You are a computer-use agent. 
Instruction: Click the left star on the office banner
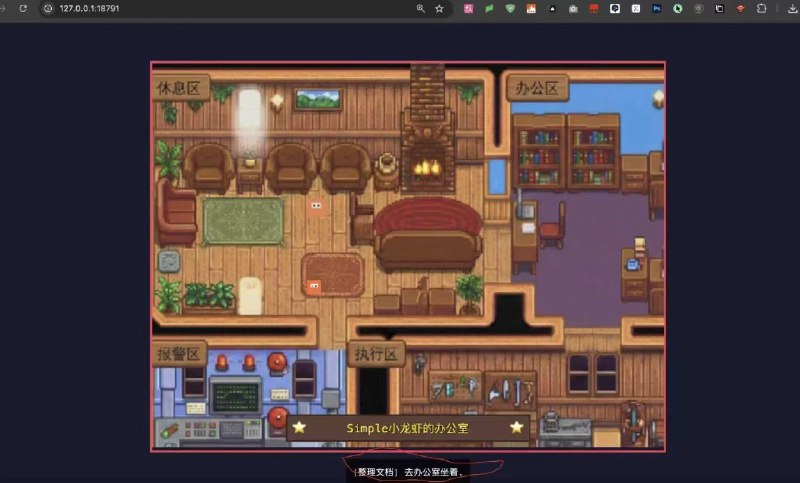[x=299, y=427]
